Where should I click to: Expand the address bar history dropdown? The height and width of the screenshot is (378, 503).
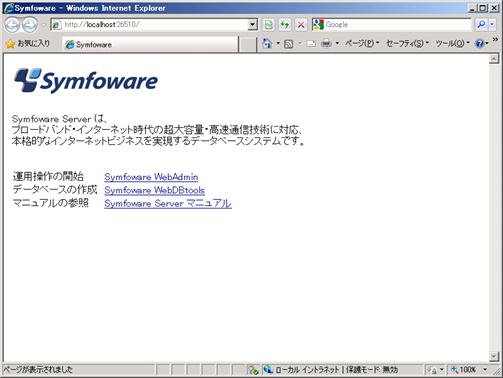pos(252,25)
